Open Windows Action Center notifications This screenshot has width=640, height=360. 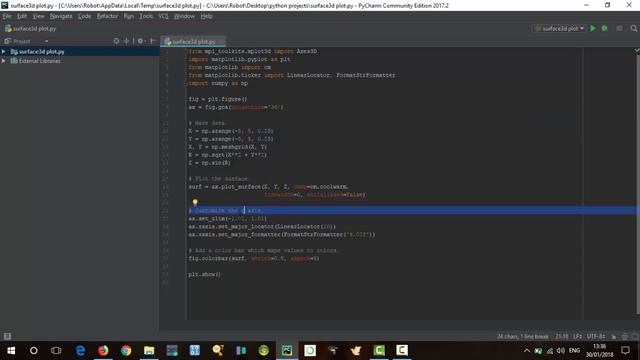tap(625, 350)
